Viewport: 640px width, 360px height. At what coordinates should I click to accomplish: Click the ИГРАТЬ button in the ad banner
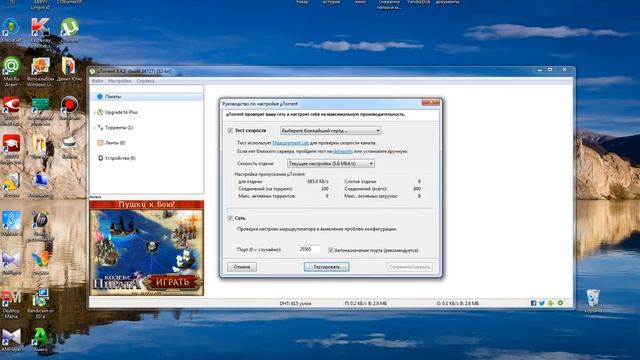173,282
